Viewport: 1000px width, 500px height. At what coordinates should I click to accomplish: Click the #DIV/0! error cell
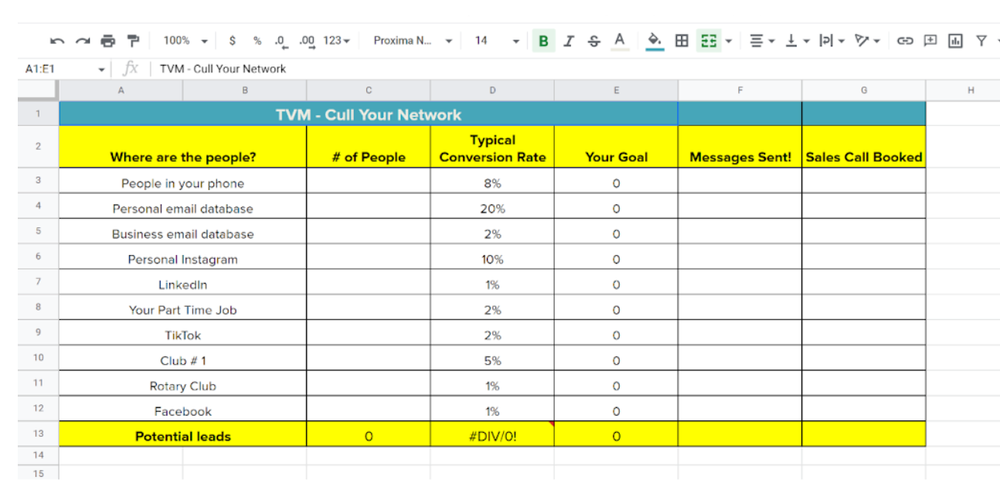[492, 434]
